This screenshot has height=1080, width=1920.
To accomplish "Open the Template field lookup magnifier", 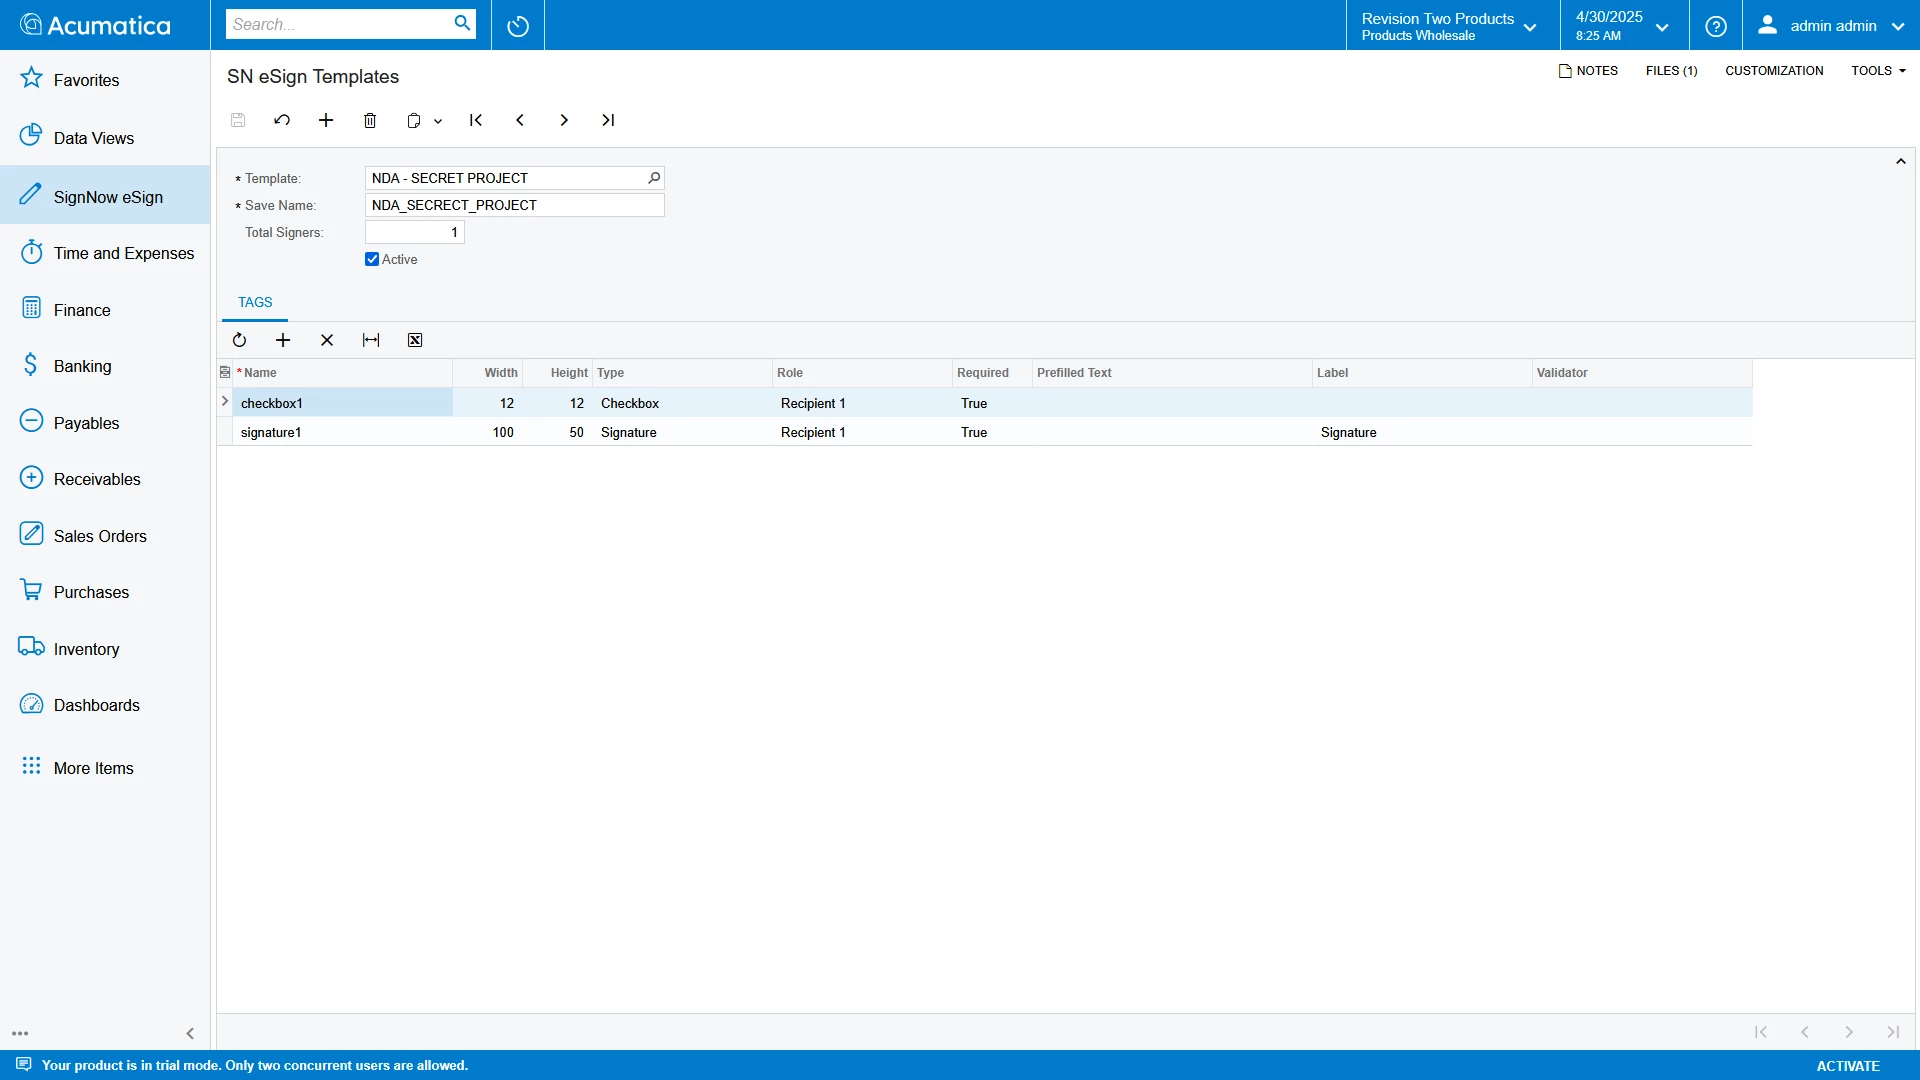I will point(654,178).
